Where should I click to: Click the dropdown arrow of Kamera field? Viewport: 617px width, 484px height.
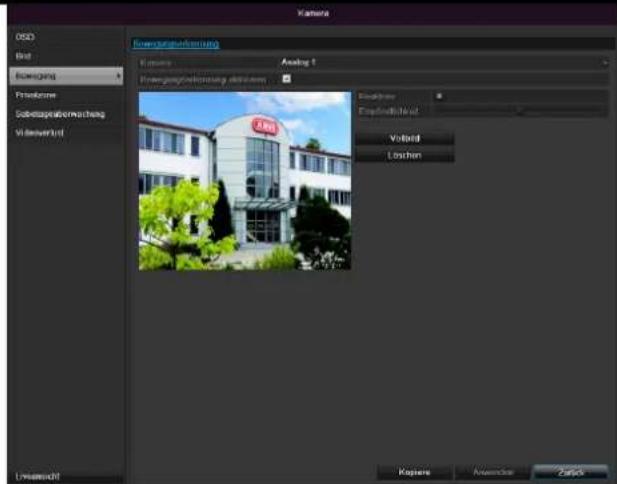click(606, 63)
